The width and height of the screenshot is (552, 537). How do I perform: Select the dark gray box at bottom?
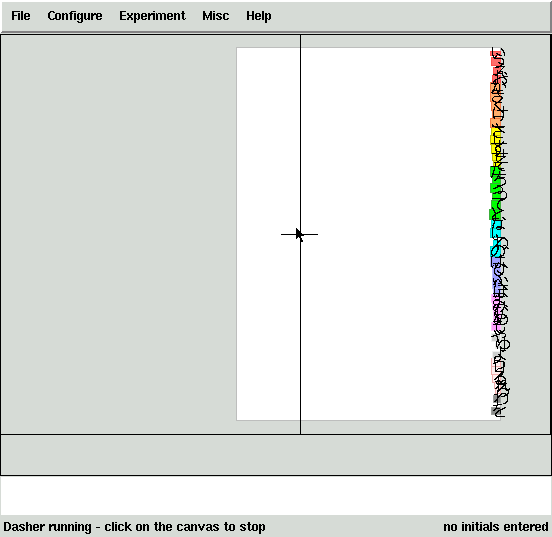496,405
